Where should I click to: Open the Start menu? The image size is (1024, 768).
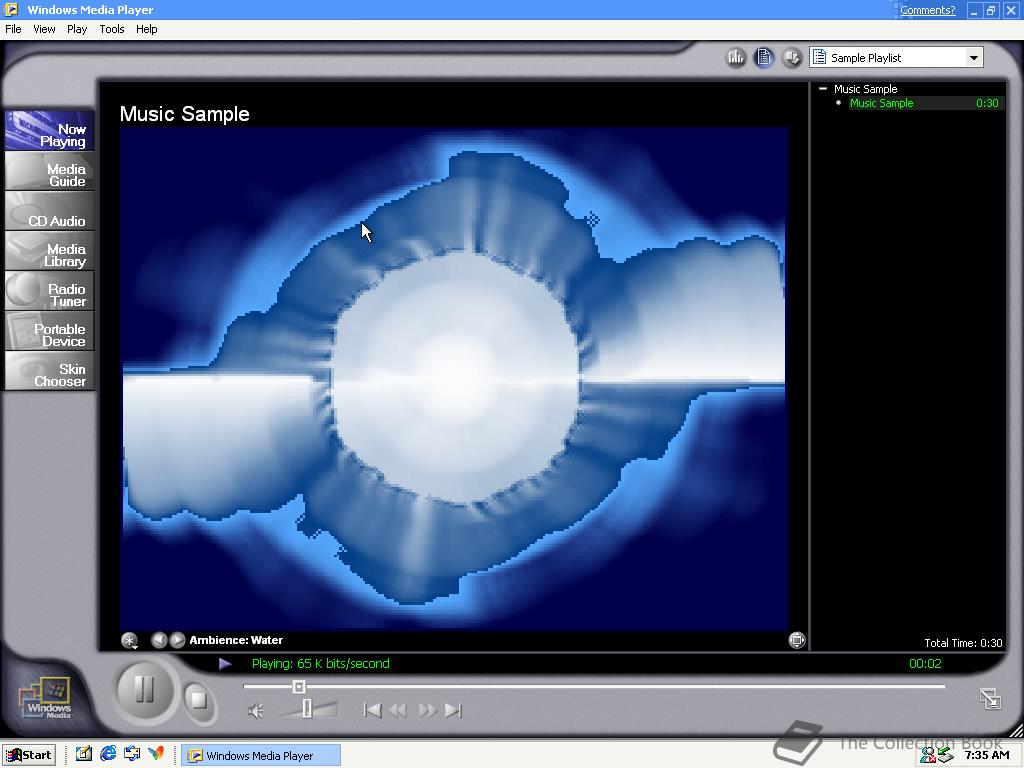coord(29,756)
